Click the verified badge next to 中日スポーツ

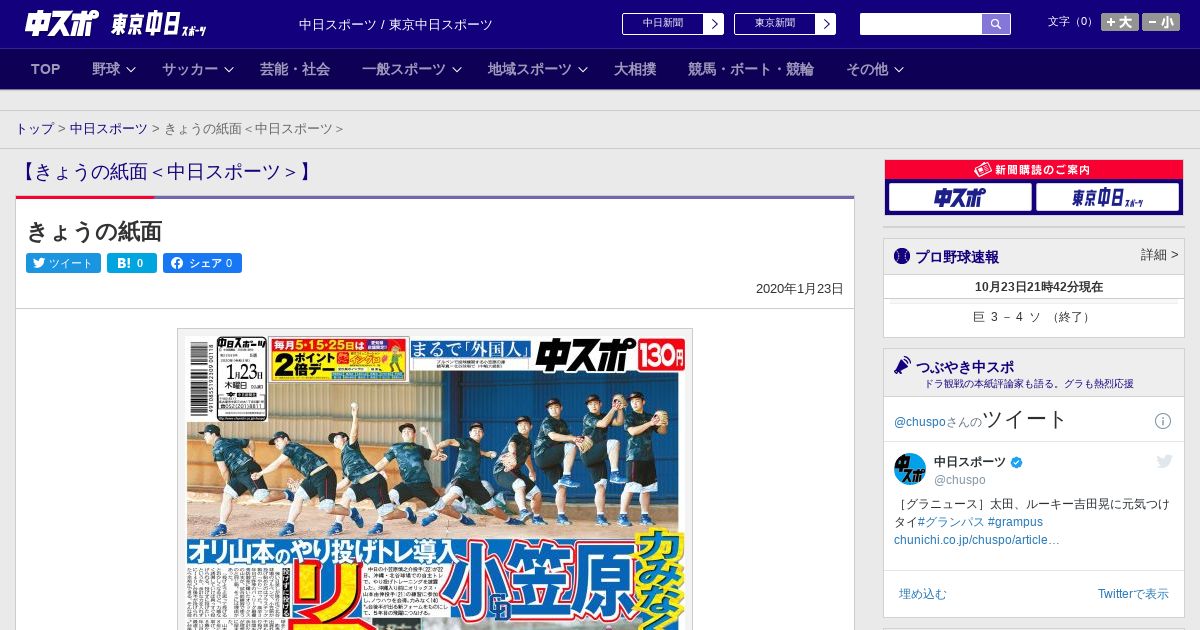[x=1017, y=462]
